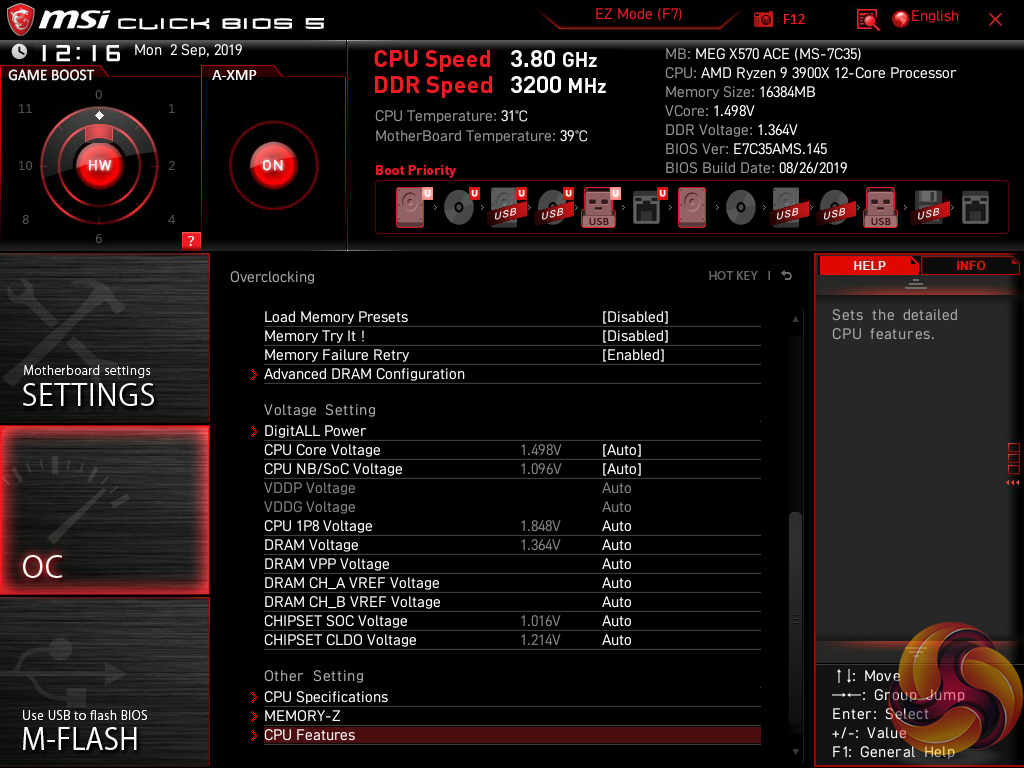
Task: Select the USB floppy boot device icon
Action: 929,208
